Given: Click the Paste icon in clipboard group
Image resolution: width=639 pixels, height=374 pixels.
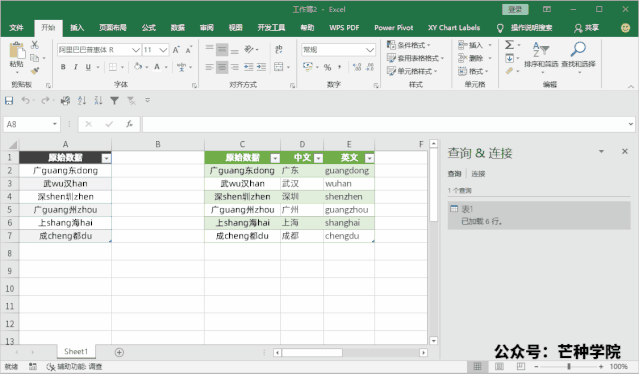Looking at the screenshot, I should [x=17, y=51].
